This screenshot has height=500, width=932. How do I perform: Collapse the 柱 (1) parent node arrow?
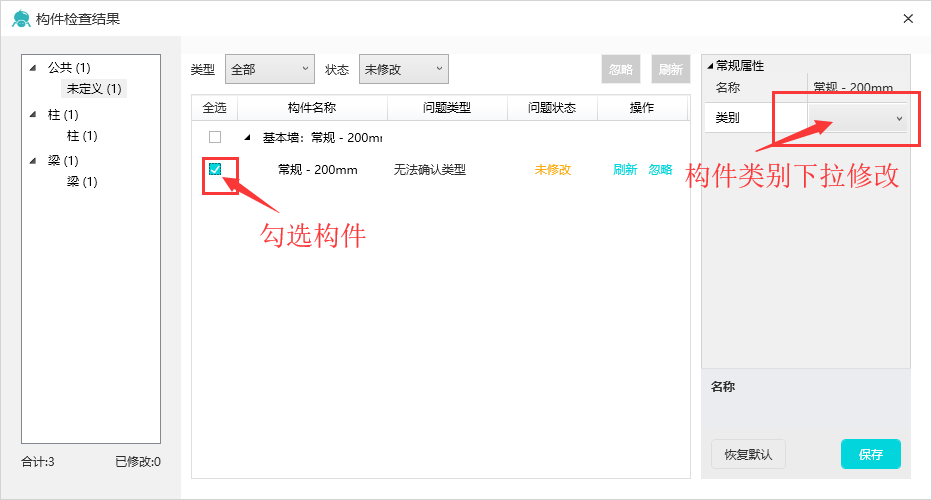pyautogui.click(x=33, y=114)
